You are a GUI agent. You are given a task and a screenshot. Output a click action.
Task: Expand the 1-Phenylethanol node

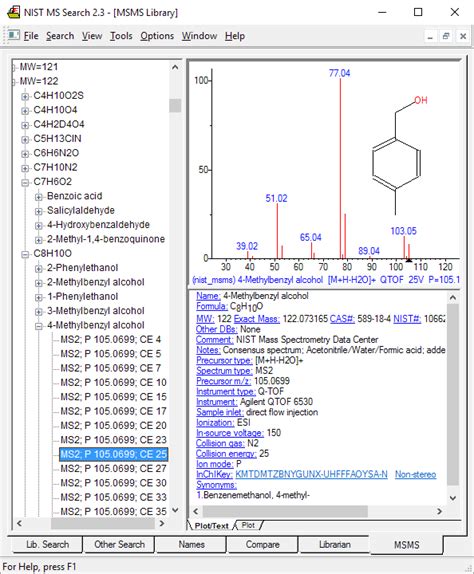38,297
